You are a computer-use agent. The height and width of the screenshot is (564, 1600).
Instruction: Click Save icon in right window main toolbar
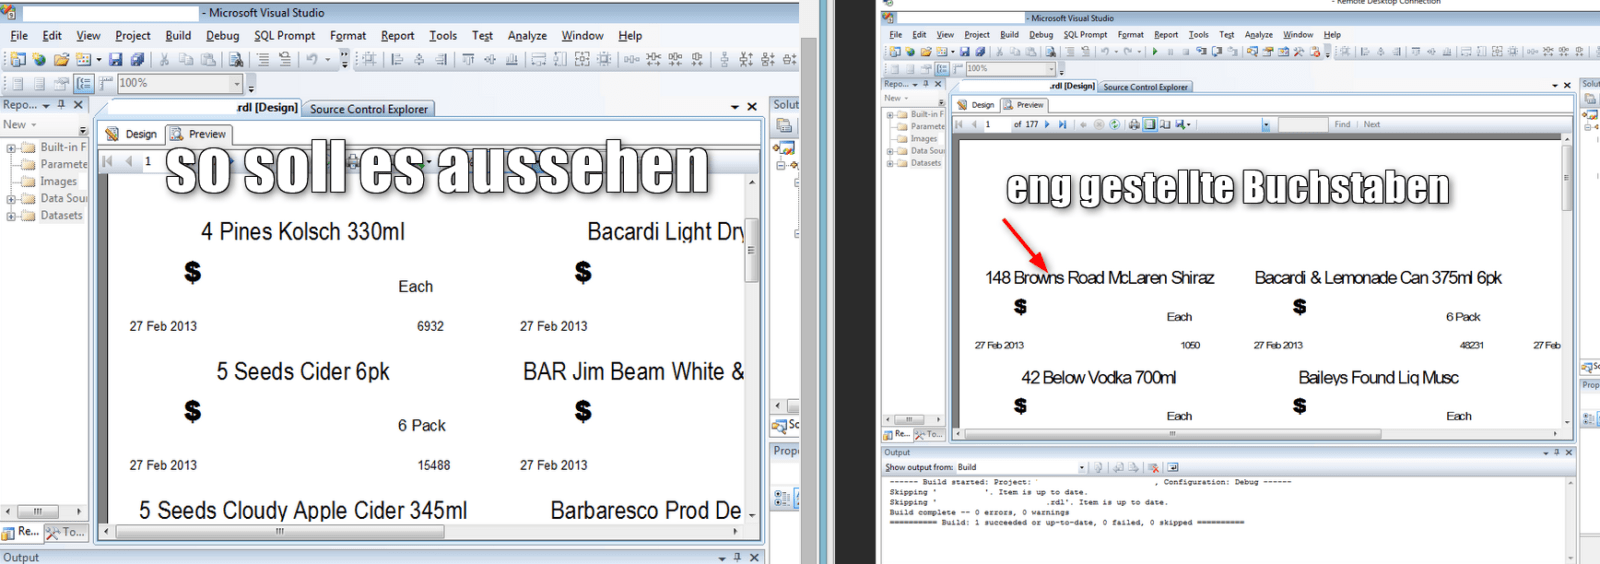965,51
